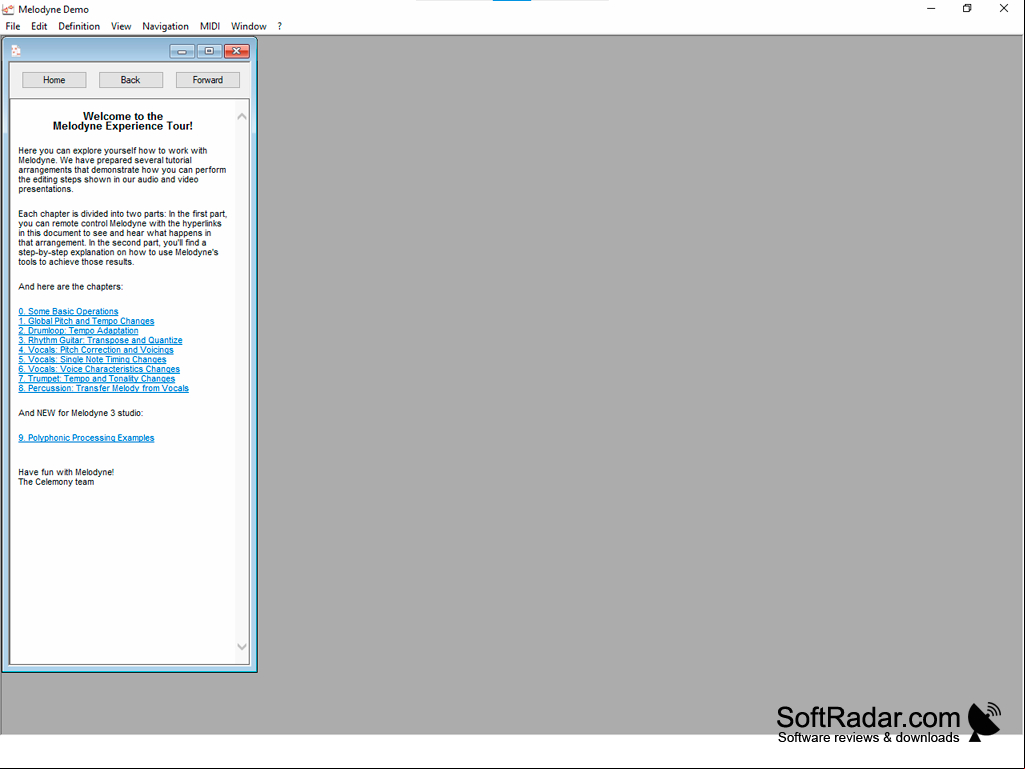Minimize the tour child window

[x=182, y=51]
